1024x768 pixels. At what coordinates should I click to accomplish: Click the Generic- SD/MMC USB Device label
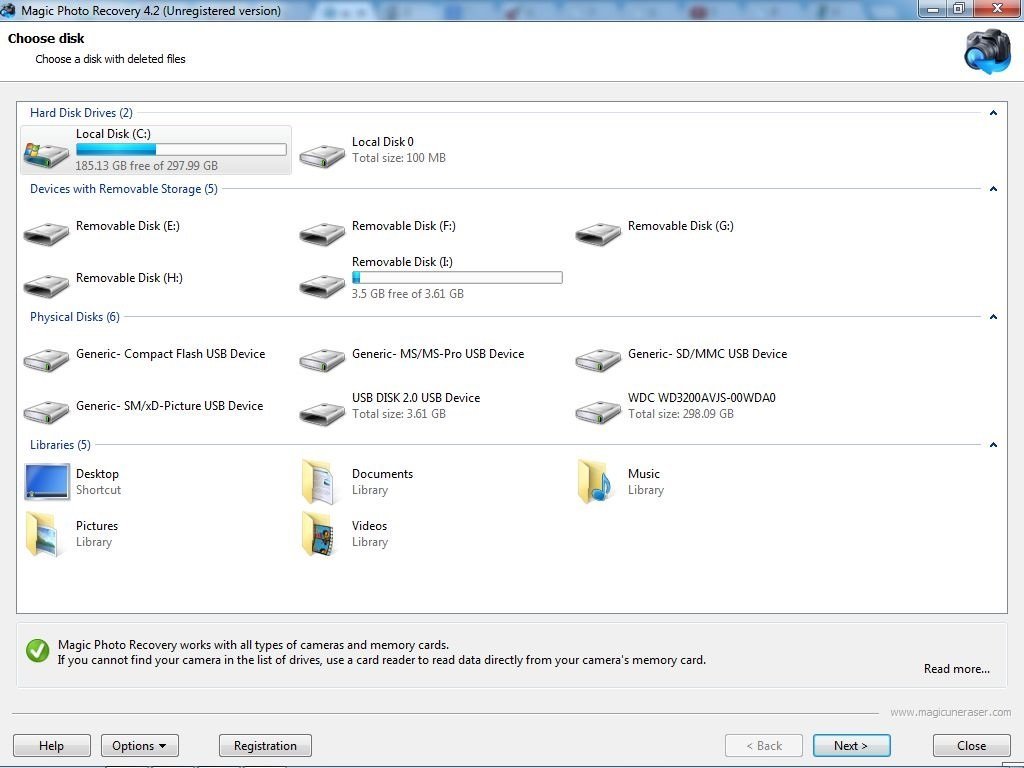click(x=708, y=354)
